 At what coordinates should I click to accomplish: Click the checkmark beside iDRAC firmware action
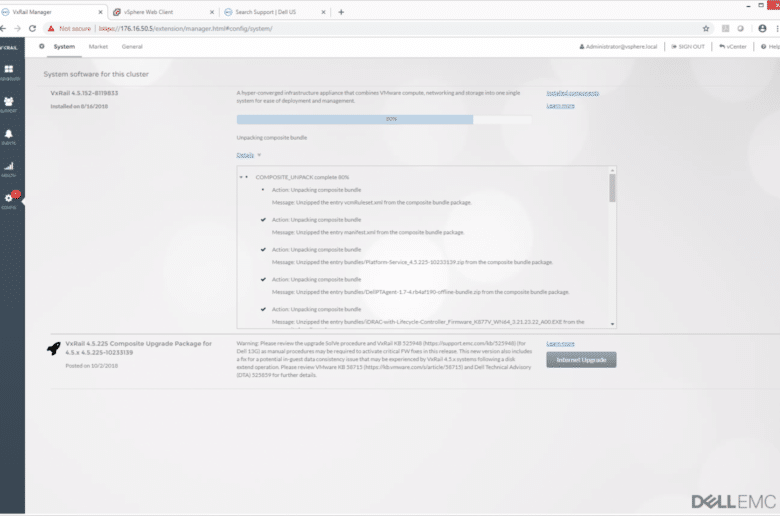(263, 309)
